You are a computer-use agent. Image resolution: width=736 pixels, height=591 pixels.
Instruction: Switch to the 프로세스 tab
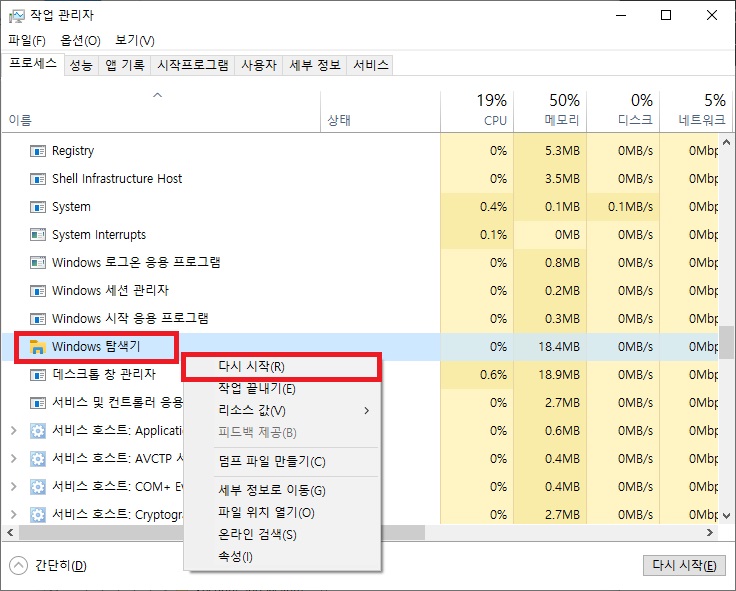33,63
